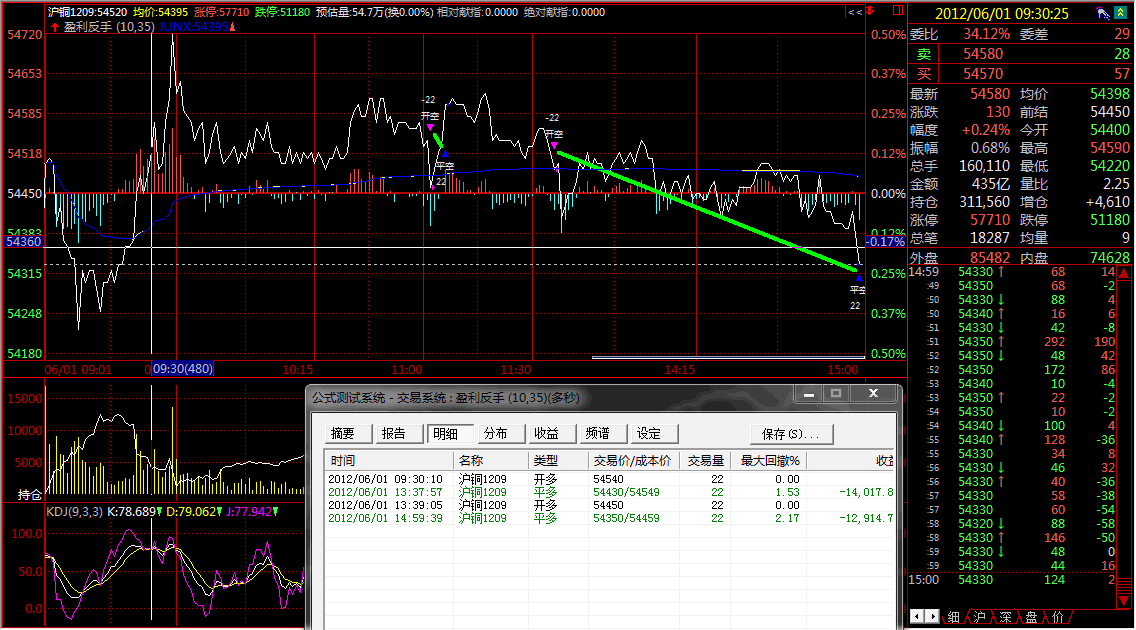Close the 公式测试系统 dialog
The height and width of the screenshot is (630, 1136).
point(874,393)
